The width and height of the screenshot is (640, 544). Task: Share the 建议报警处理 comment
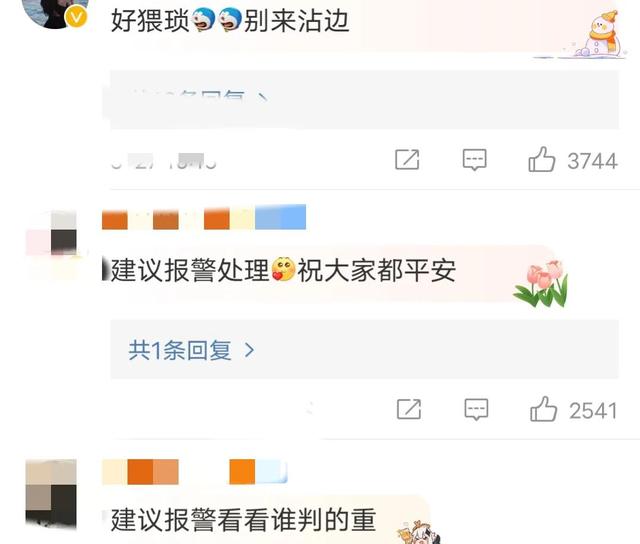pos(409,409)
